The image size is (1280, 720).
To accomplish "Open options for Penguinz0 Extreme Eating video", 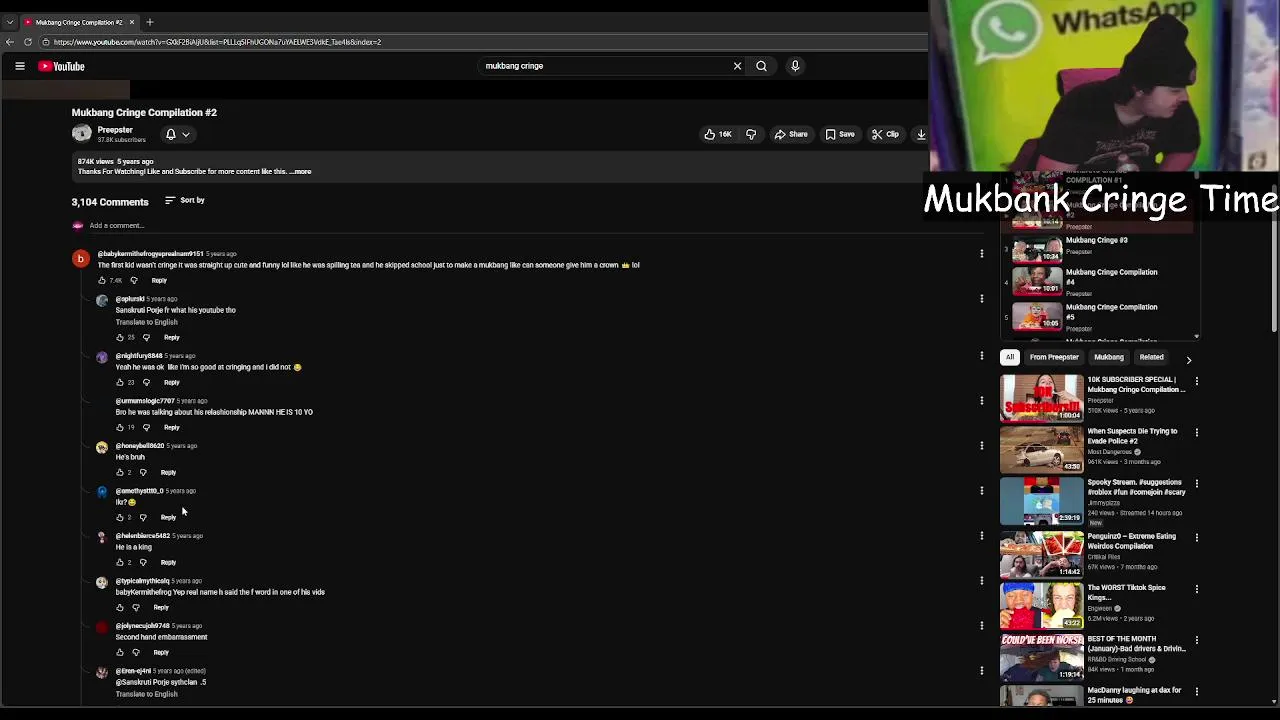I will coord(1196,537).
